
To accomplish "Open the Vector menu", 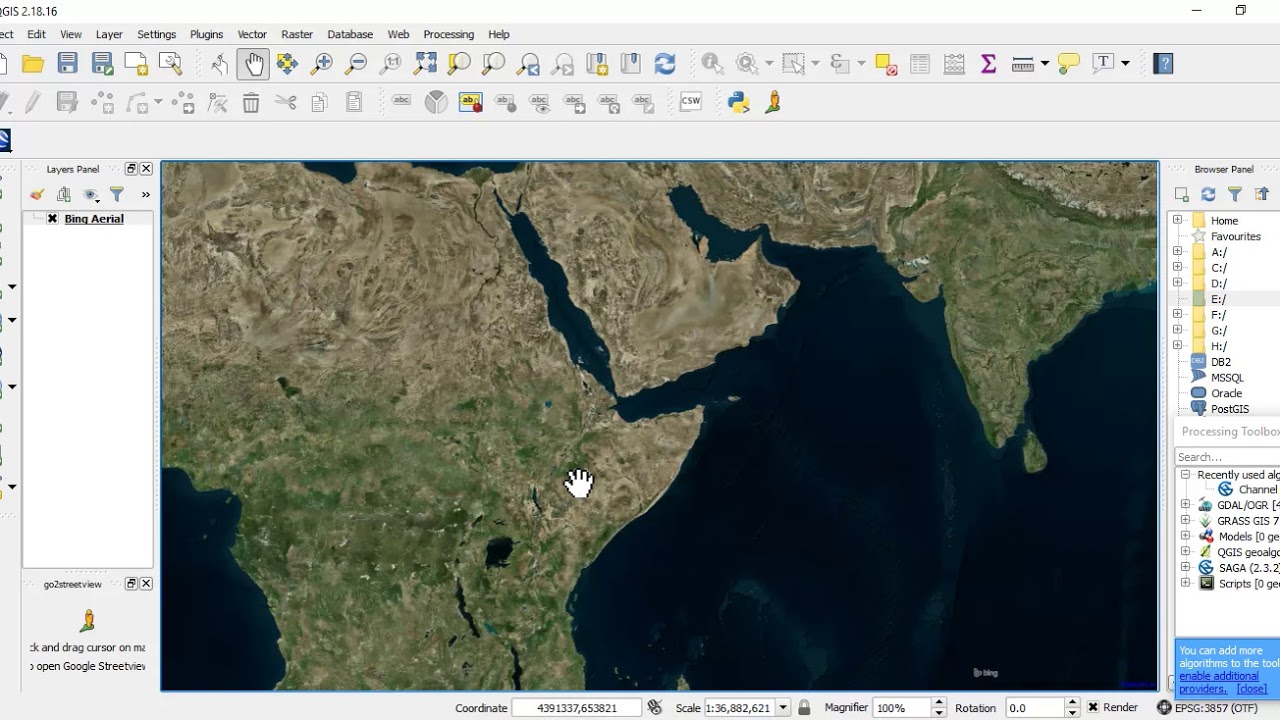I will coord(252,34).
